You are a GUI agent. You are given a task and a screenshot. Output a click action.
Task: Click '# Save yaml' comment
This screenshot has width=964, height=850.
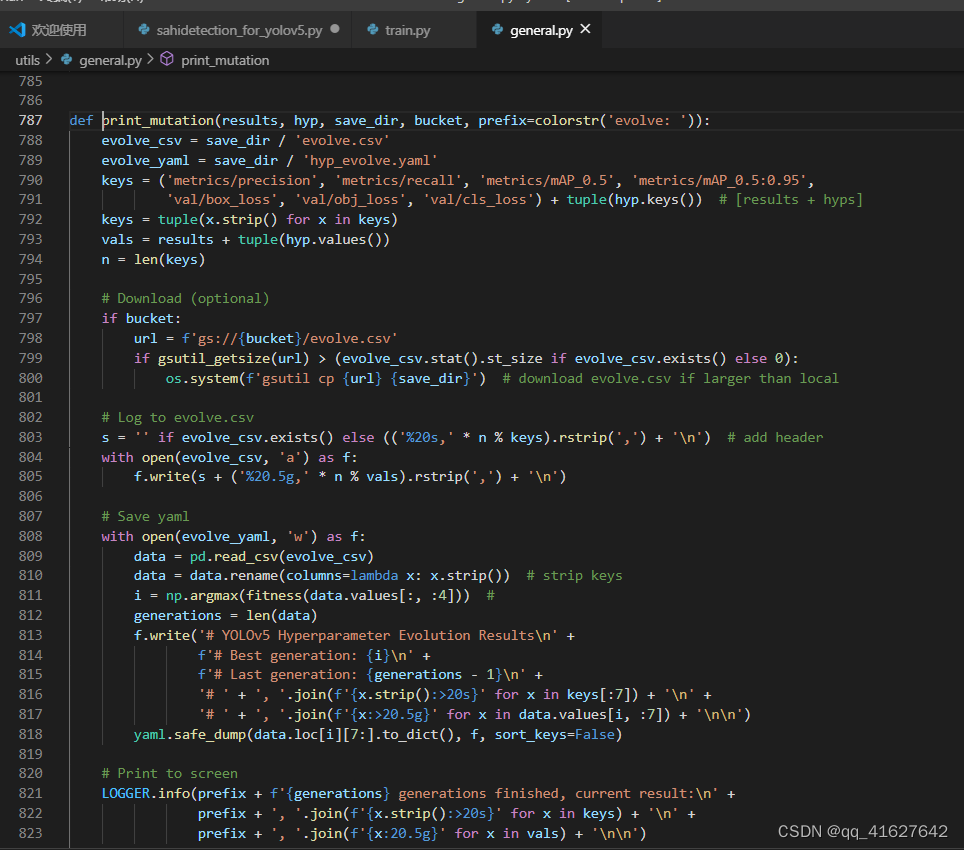click(x=145, y=517)
